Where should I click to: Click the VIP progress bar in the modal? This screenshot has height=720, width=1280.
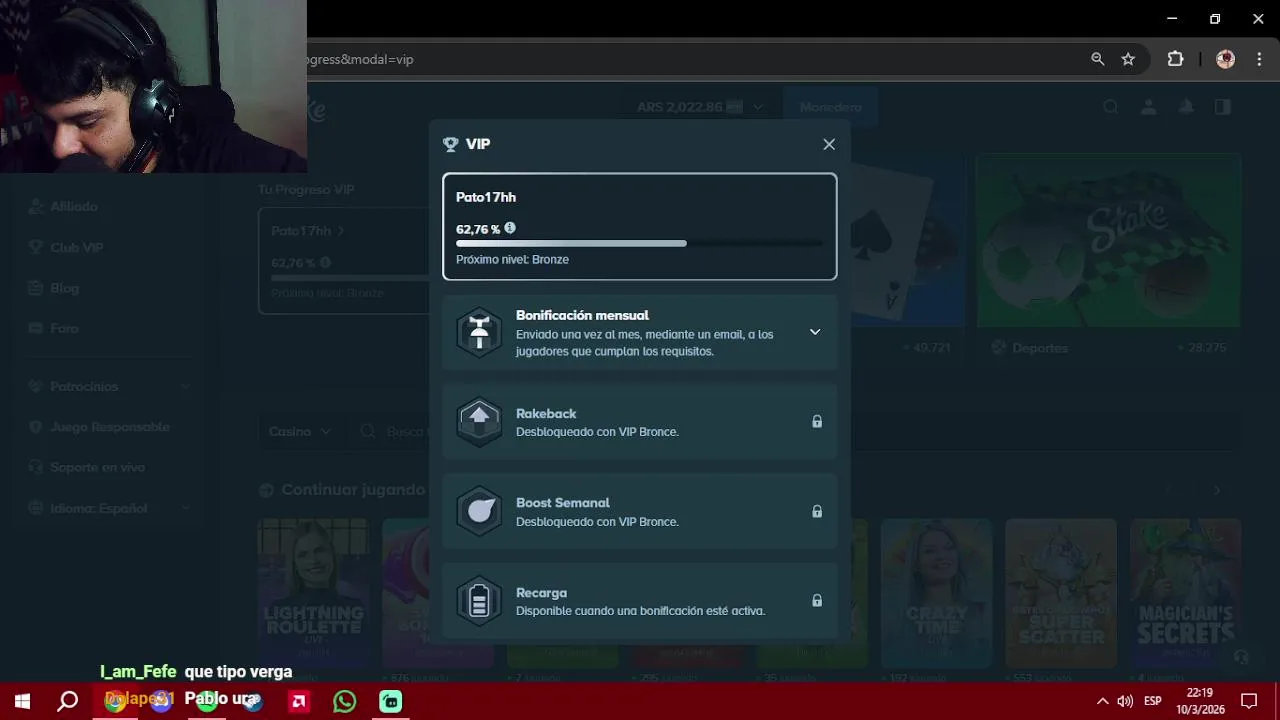[x=640, y=243]
